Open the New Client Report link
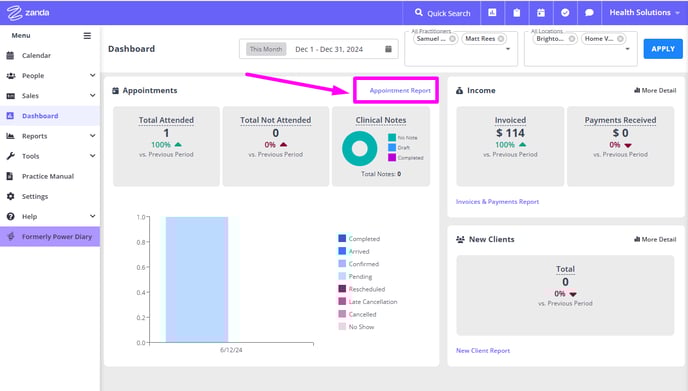 [483, 350]
